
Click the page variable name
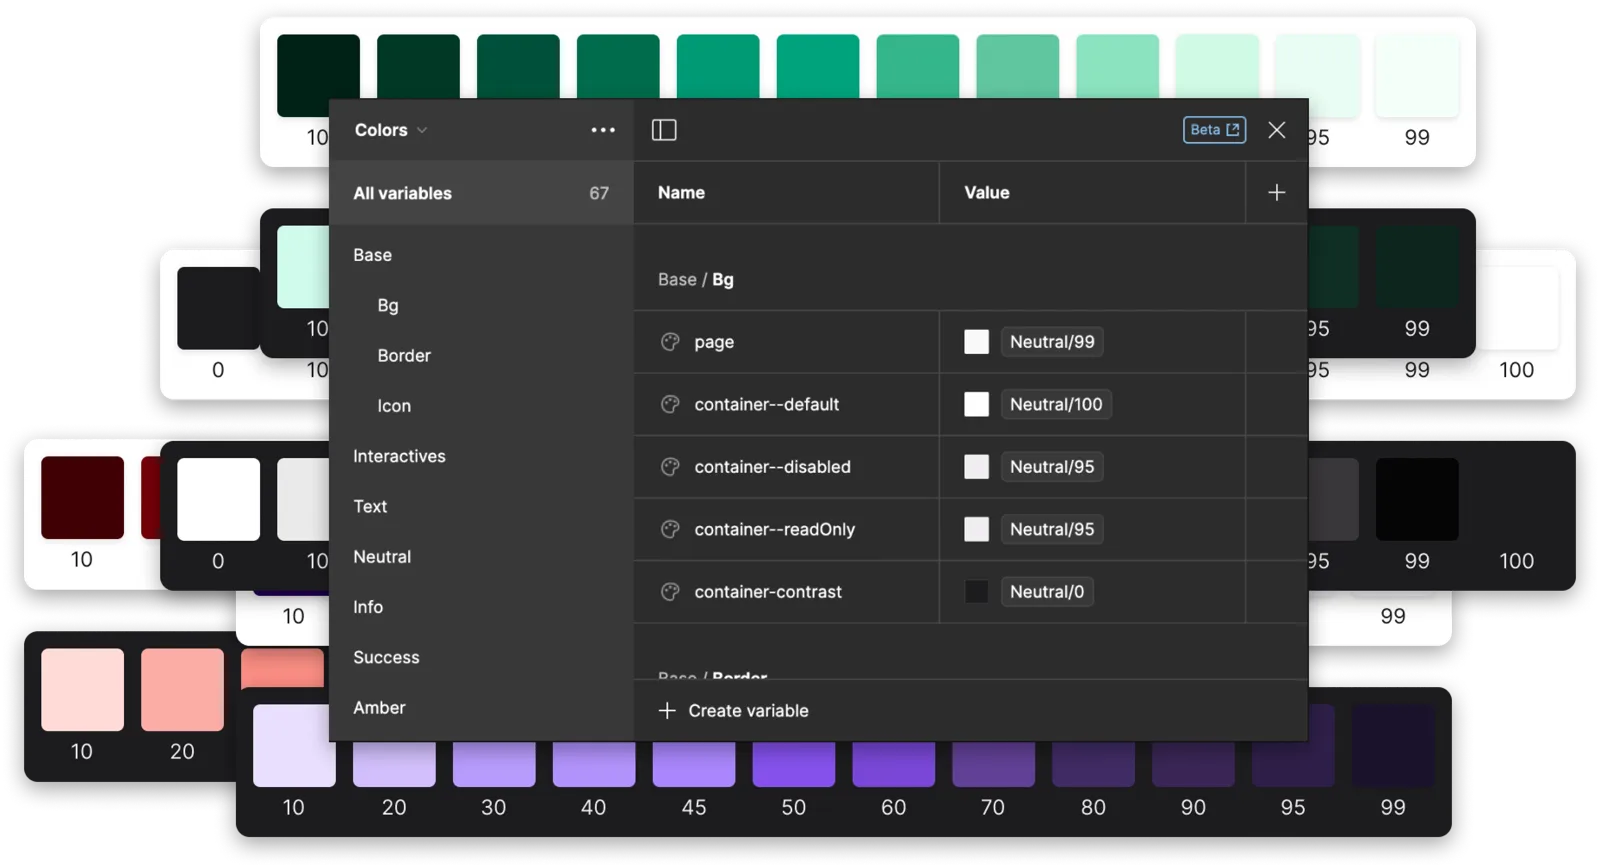pos(714,342)
